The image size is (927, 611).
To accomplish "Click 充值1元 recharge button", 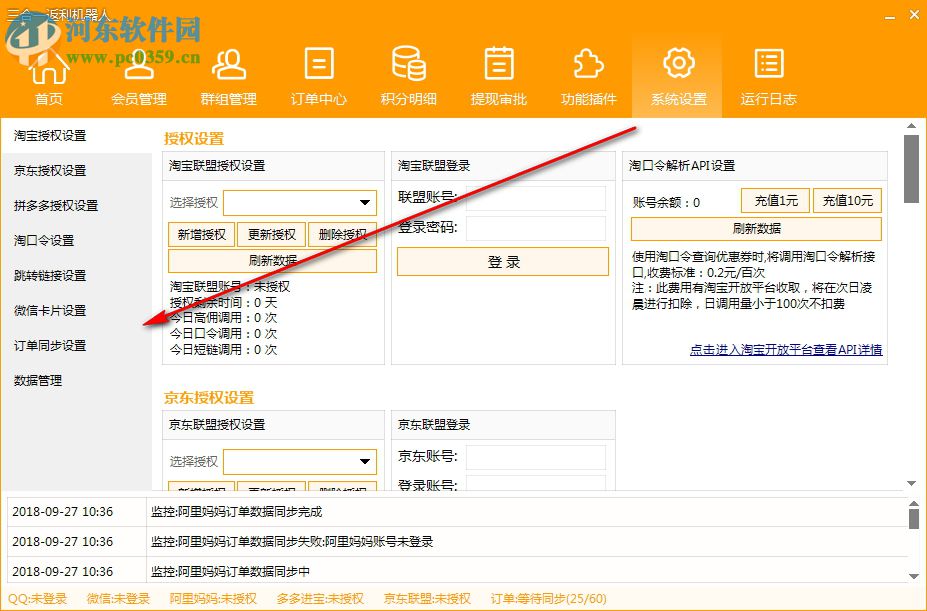I will pos(774,200).
